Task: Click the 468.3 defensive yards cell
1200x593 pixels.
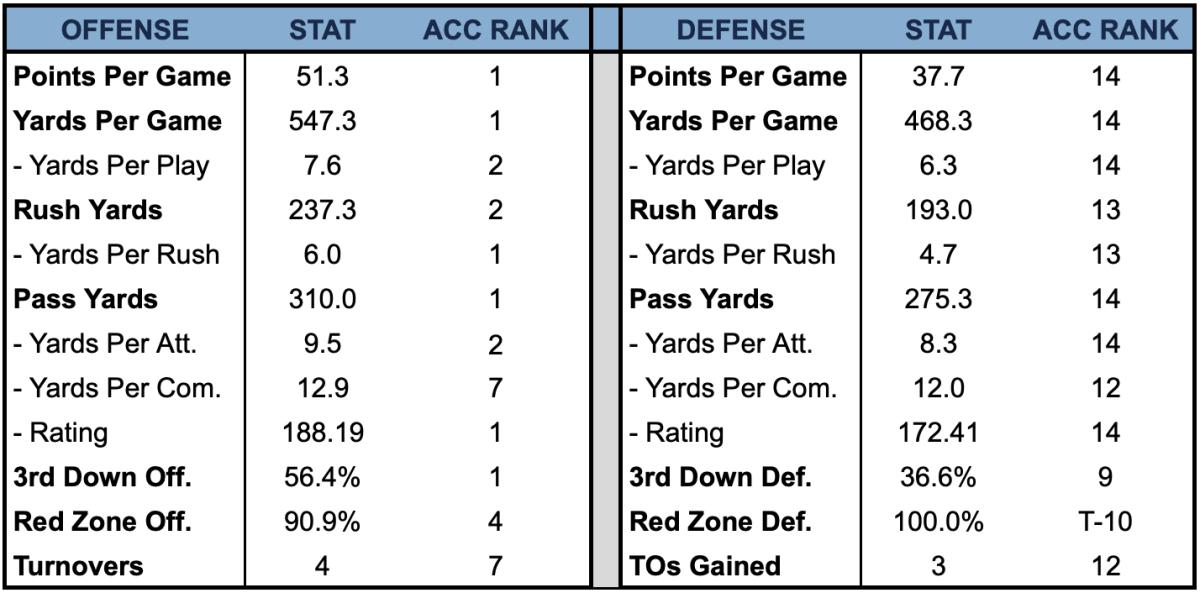Action: 937,122
